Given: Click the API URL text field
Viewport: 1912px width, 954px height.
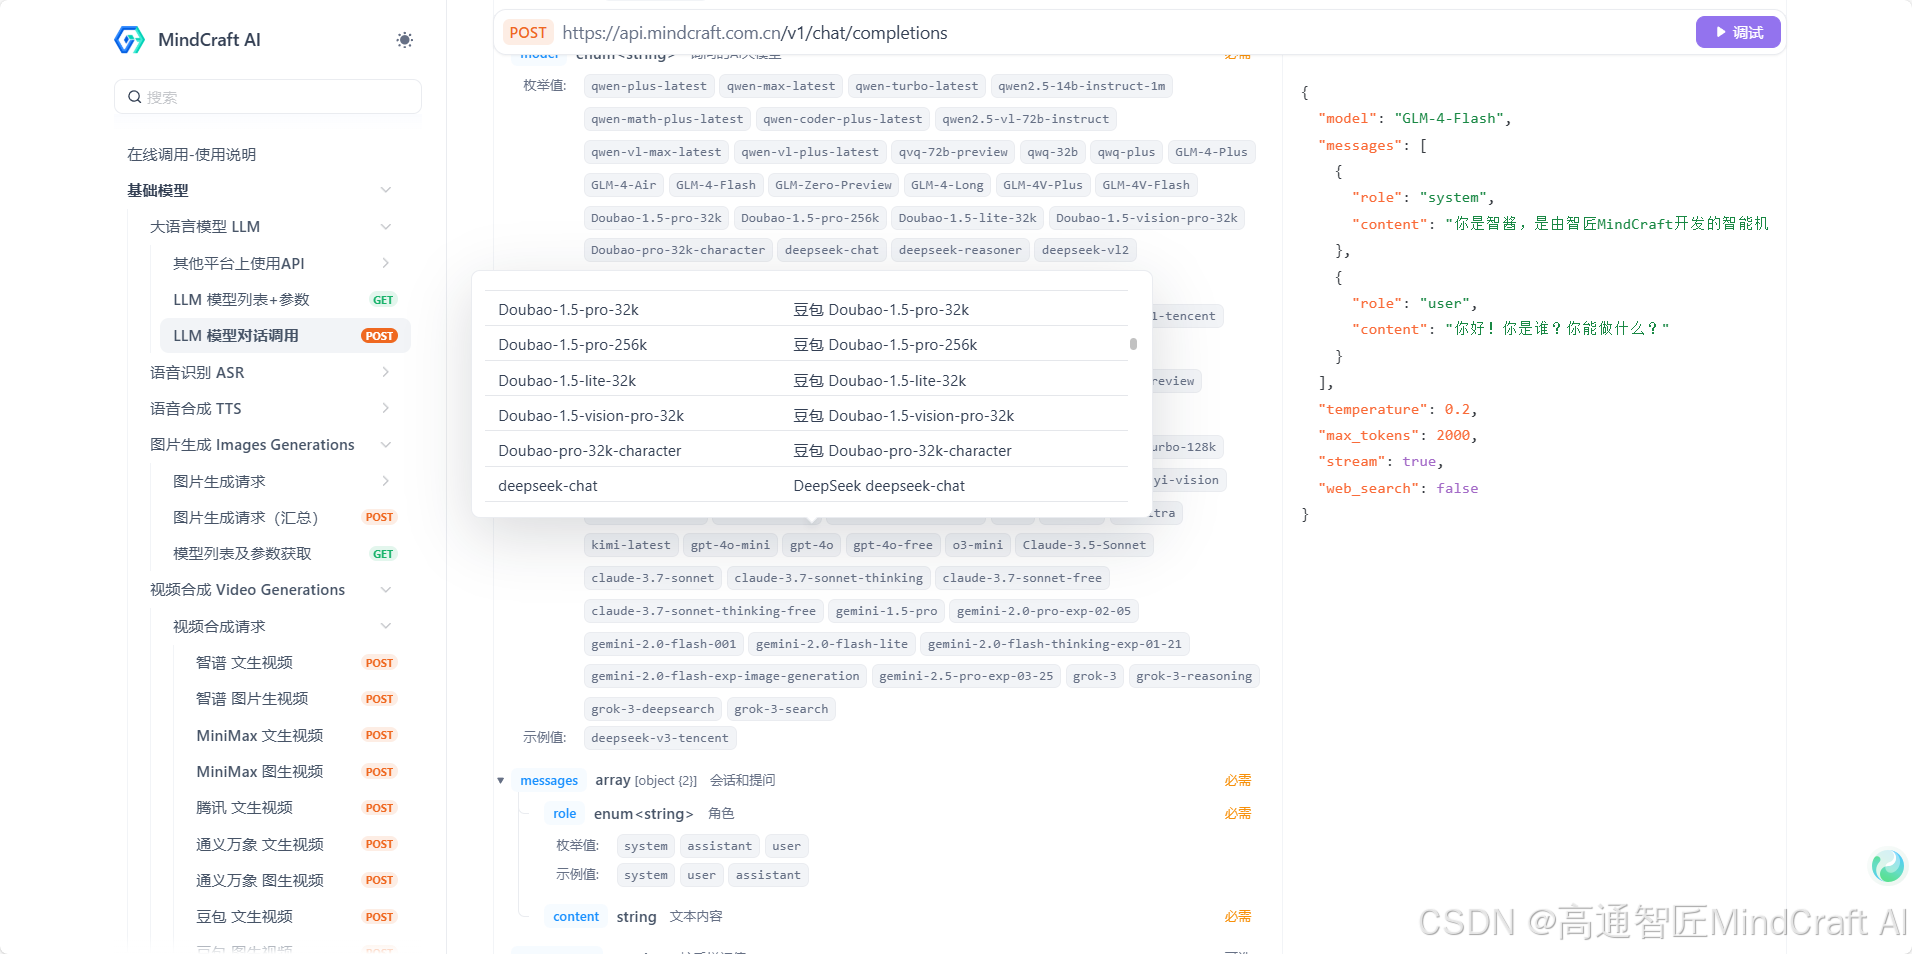Looking at the screenshot, I should click(x=755, y=33).
